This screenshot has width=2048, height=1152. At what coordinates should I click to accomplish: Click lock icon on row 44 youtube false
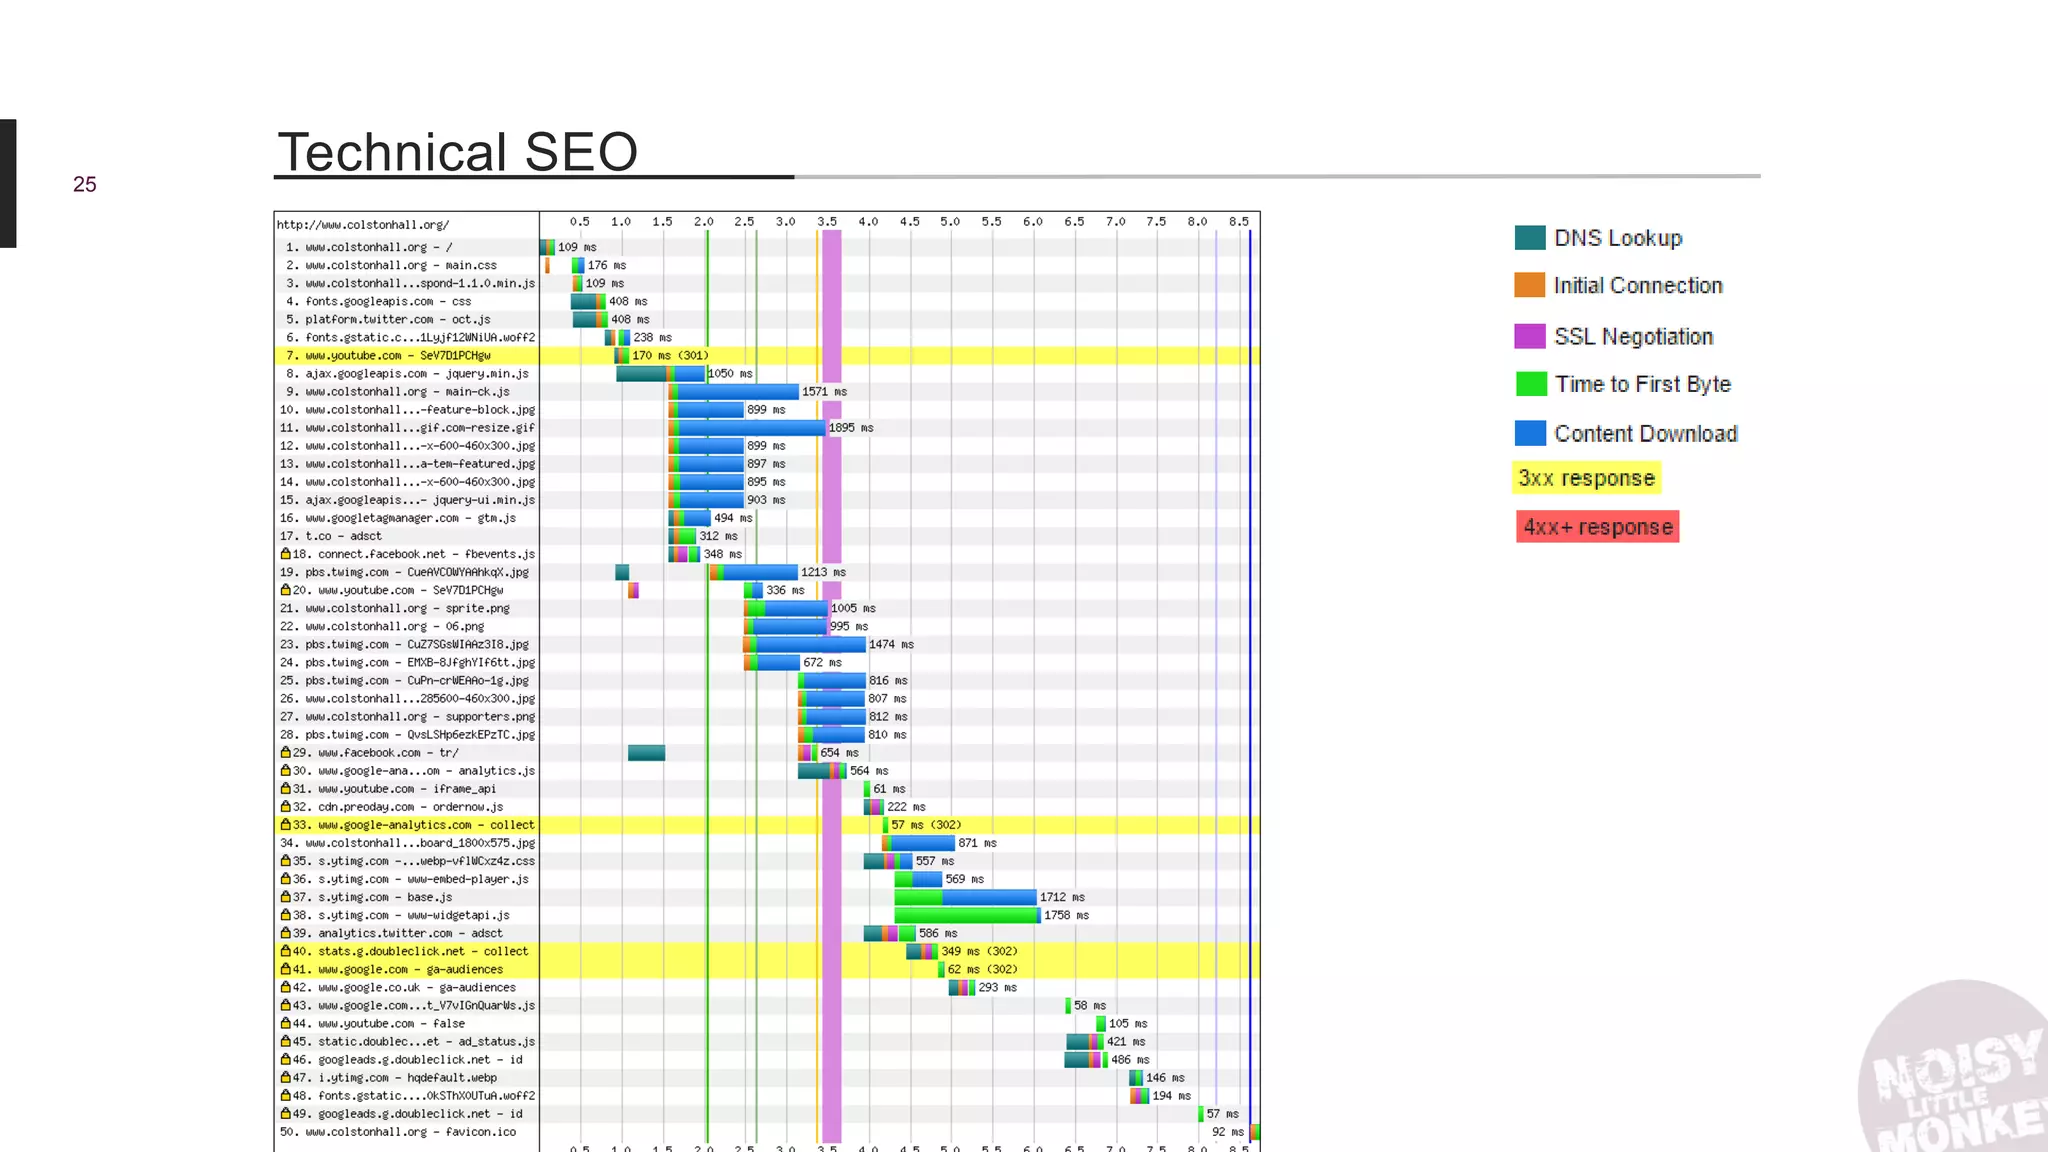click(285, 1022)
